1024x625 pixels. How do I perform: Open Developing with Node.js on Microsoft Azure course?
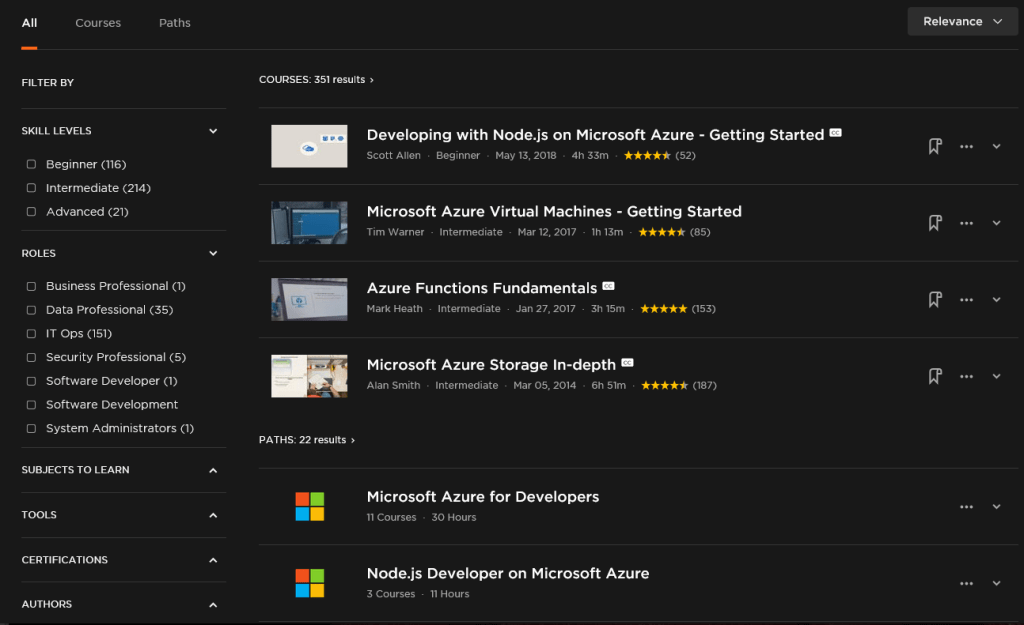[595, 135]
